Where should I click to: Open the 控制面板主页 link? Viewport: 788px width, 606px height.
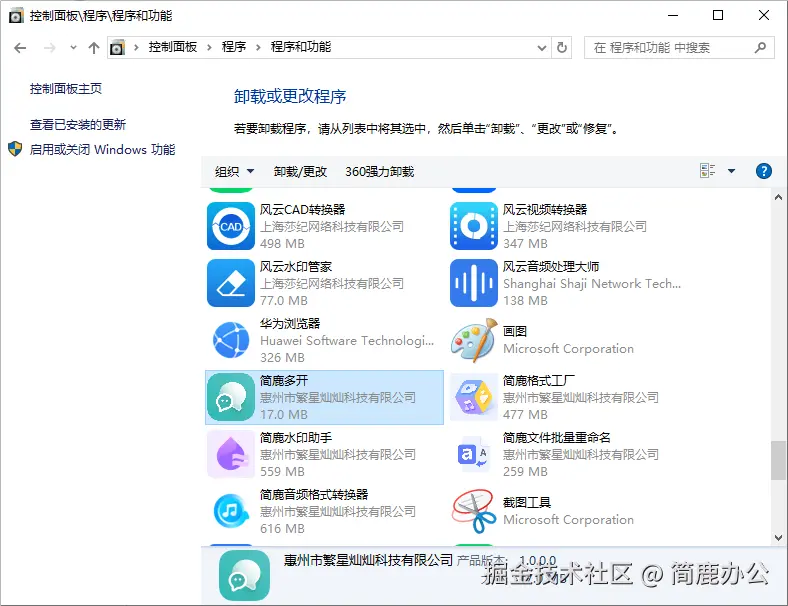[66, 88]
